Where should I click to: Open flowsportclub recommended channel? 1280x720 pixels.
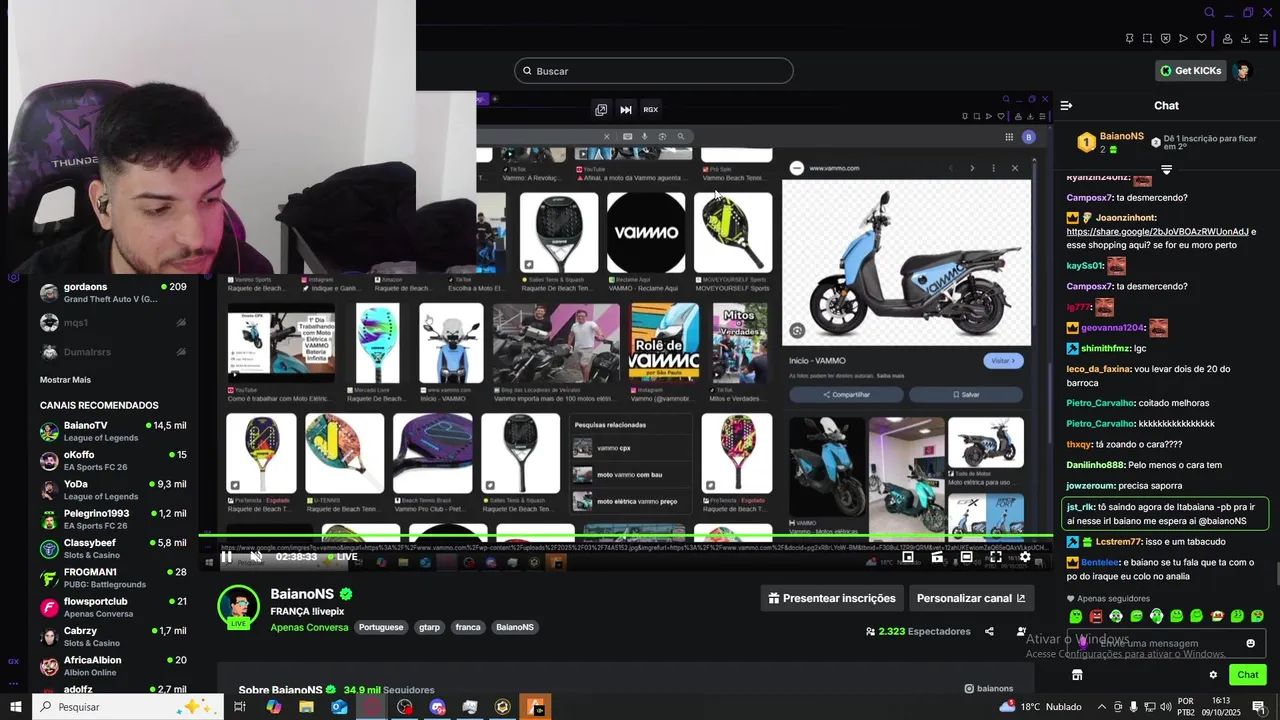[x=113, y=607]
